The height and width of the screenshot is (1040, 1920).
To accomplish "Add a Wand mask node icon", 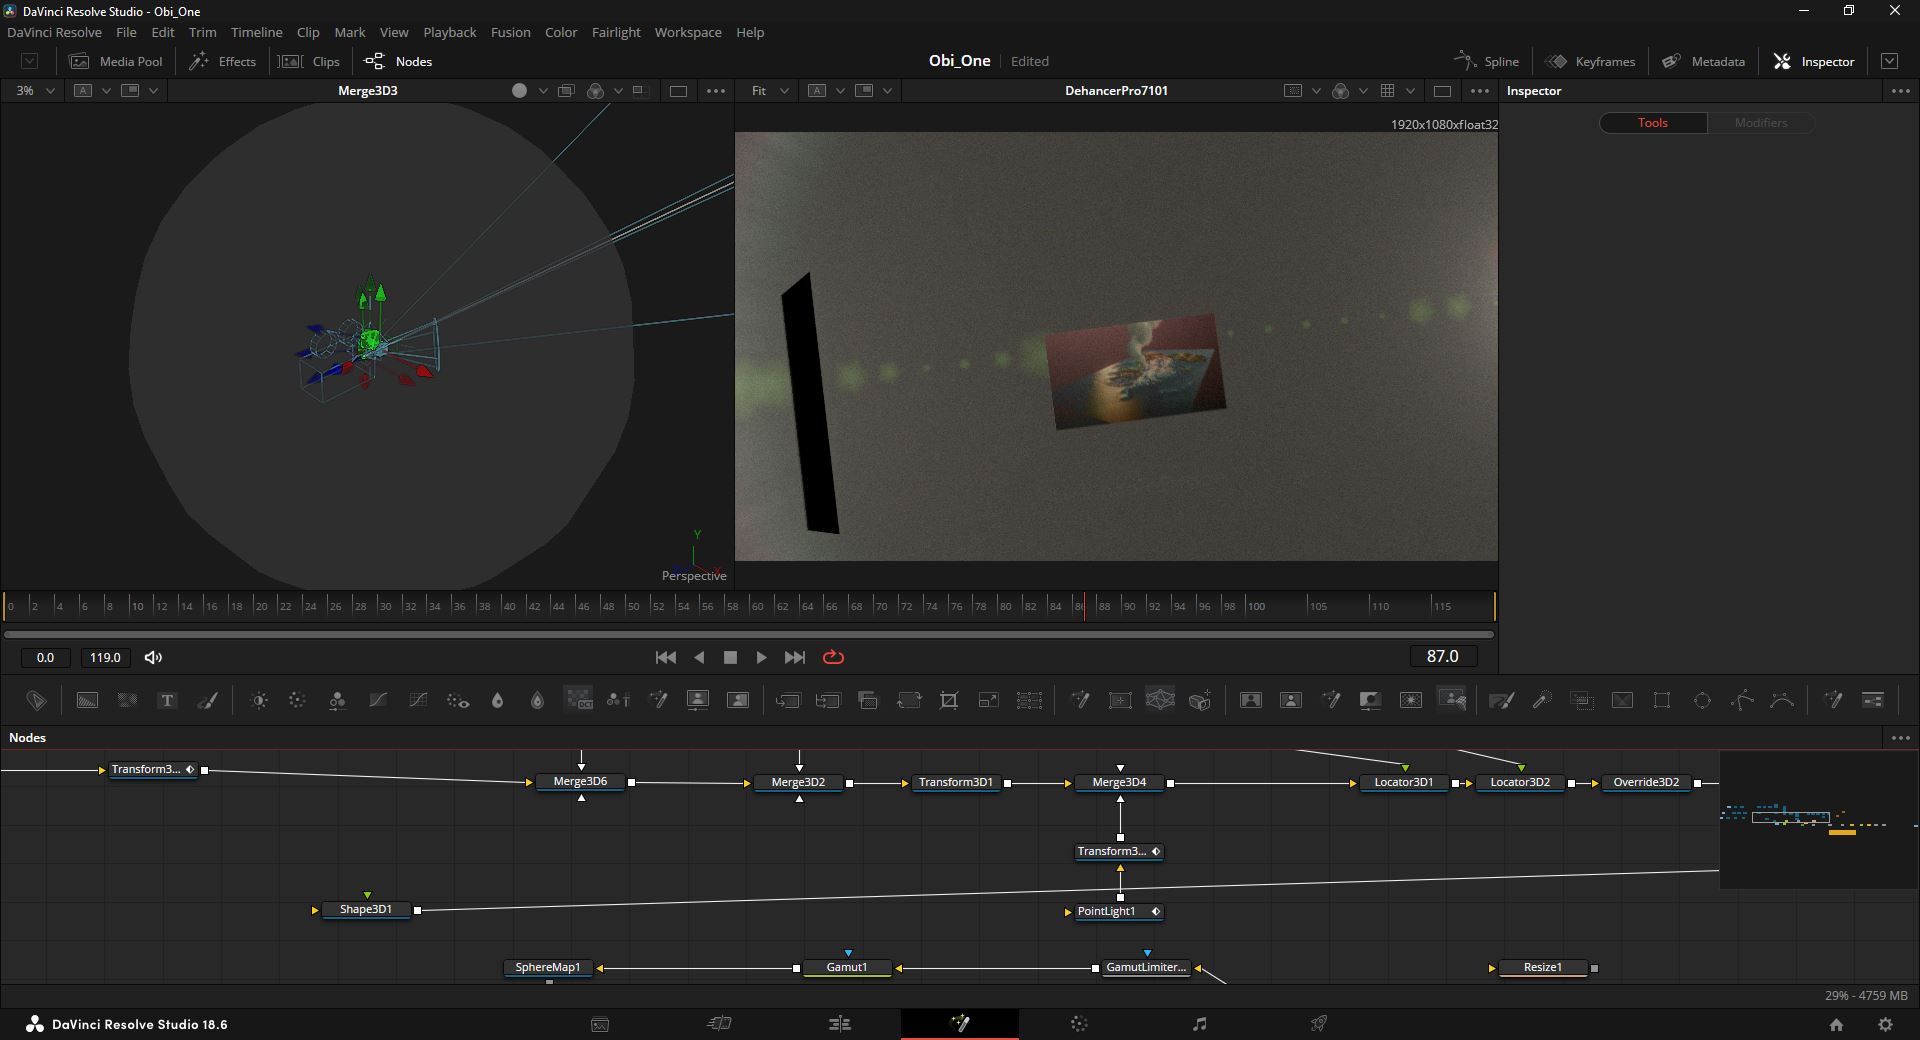I will pyautogui.click(x=1542, y=701).
